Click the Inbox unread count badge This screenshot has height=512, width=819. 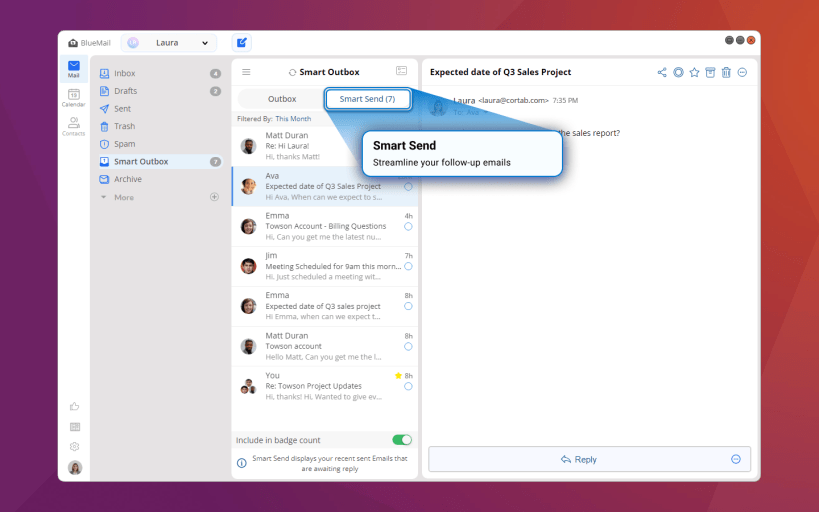[x=215, y=74]
